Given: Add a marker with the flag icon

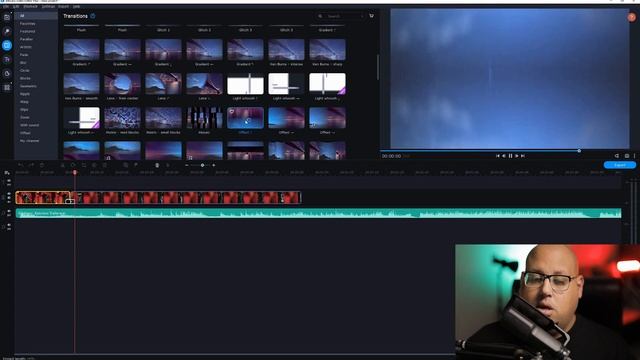Looking at the screenshot, I should [x=136, y=165].
